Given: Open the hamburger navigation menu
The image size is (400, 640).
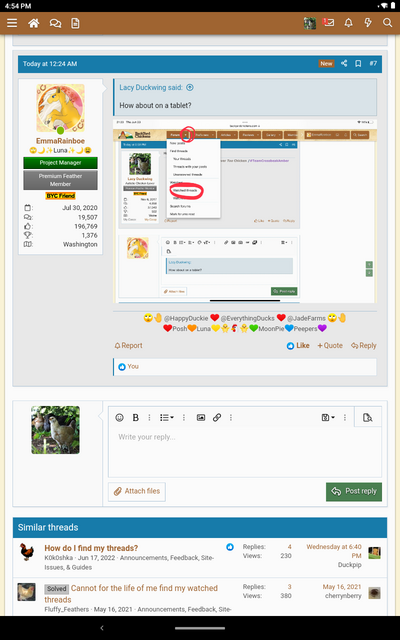Looking at the screenshot, I should (x=12, y=23).
